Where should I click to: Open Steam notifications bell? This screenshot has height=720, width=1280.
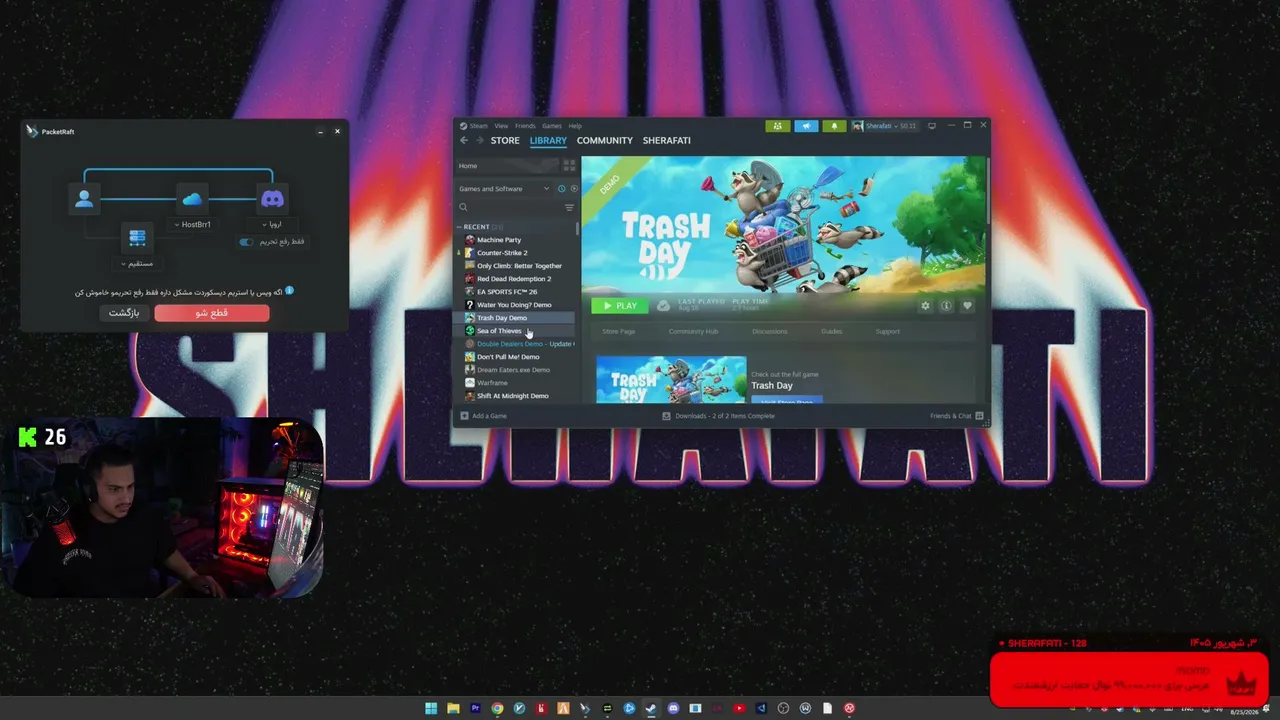point(834,126)
